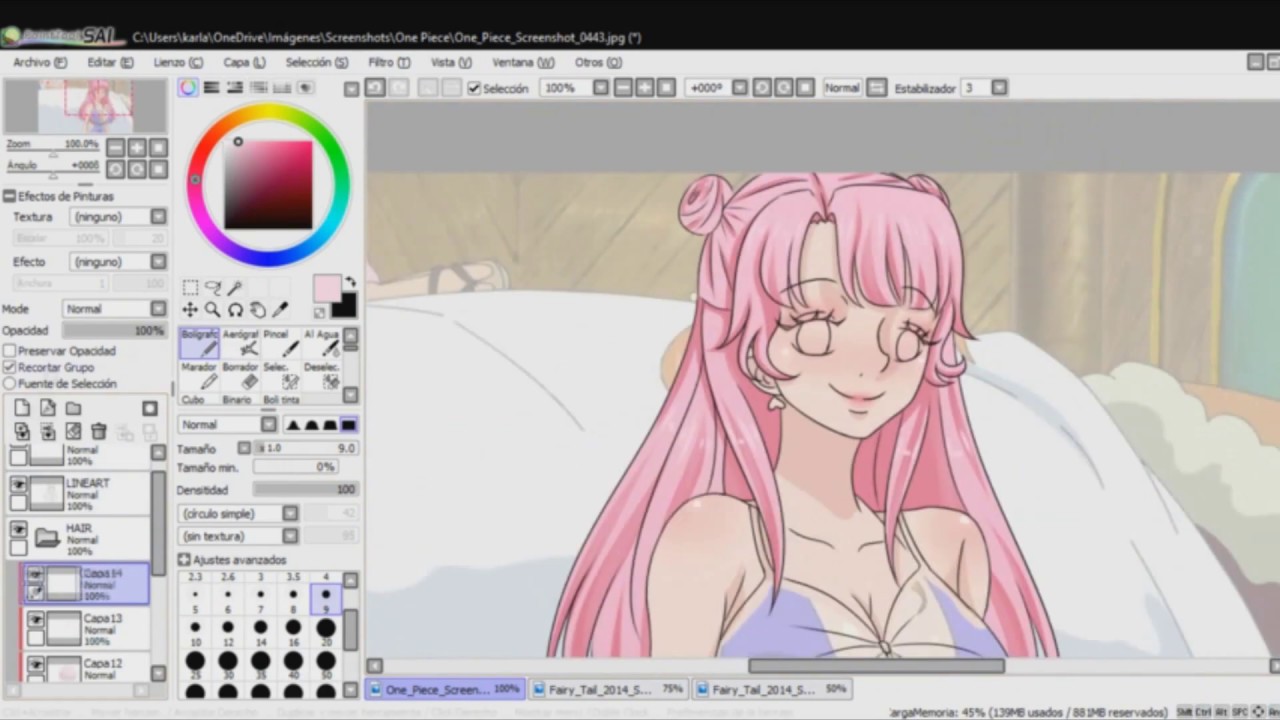Create a new normal layer
This screenshot has width=1280, height=720.
22,408
